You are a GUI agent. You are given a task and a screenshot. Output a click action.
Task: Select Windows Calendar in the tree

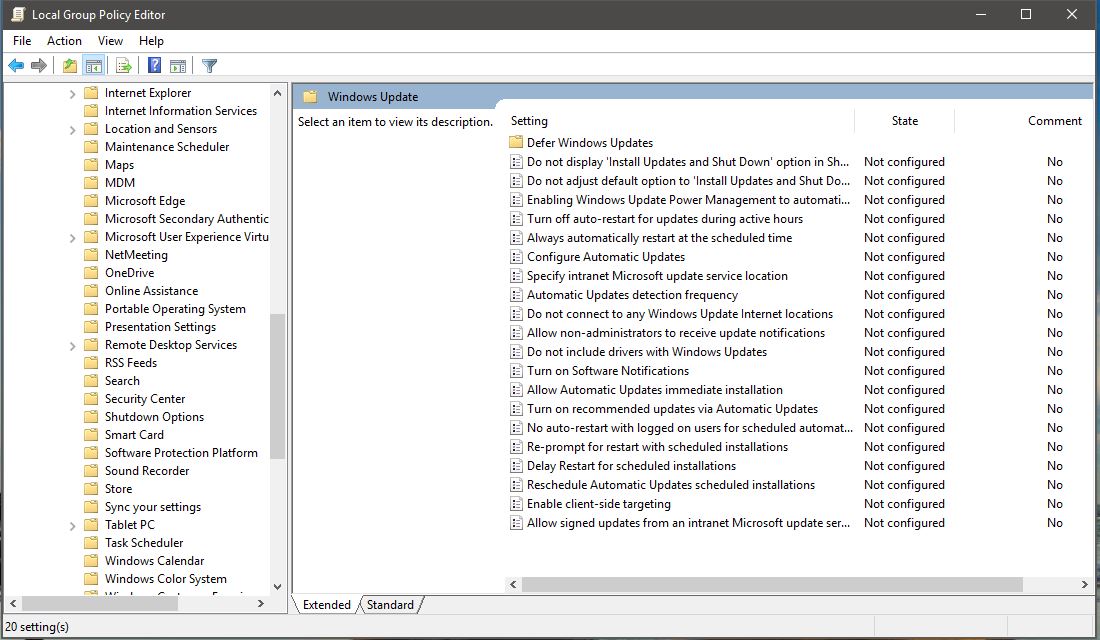coord(154,561)
